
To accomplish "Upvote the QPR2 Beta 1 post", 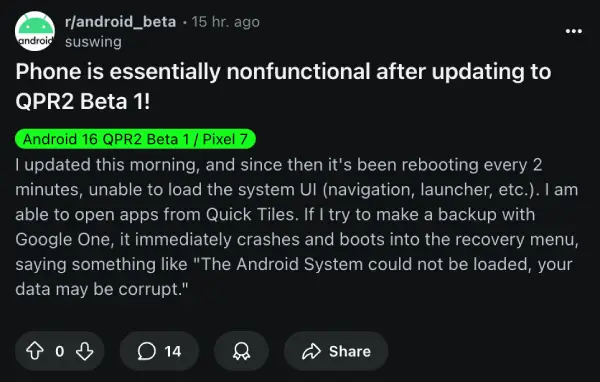I will (35, 351).
